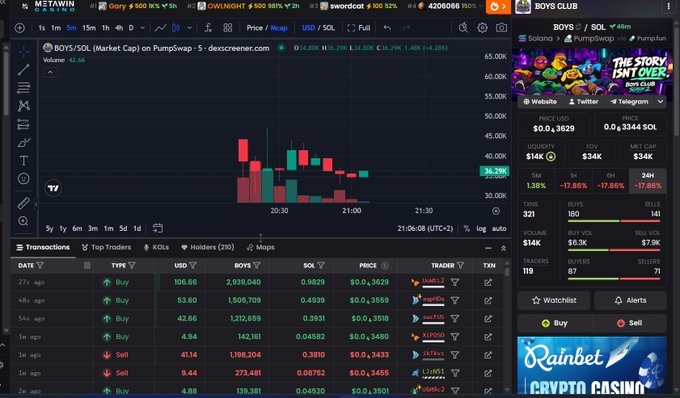Add a symbol to compare with plus icon
The height and width of the screenshot is (398, 680).
coord(20,28)
